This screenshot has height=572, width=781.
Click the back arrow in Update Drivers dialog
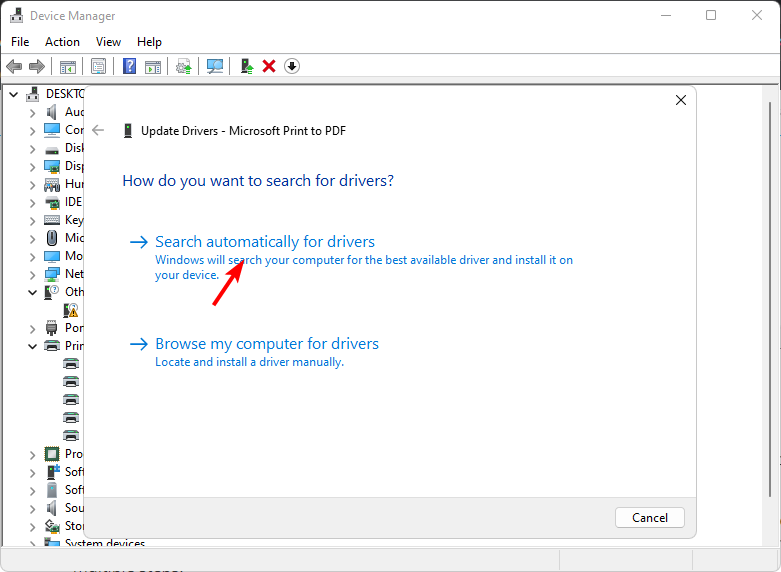(x=98, y=131)
